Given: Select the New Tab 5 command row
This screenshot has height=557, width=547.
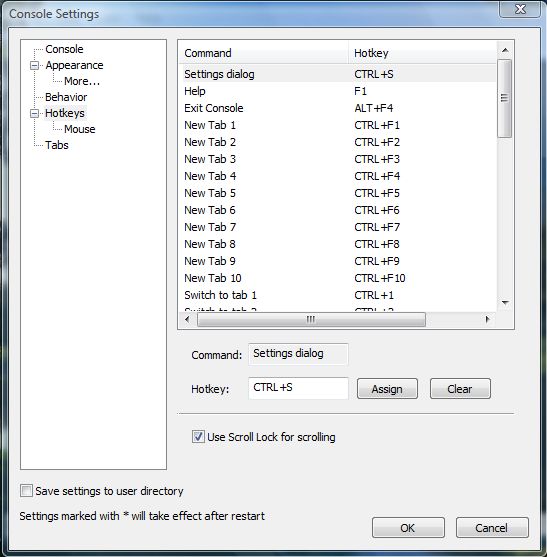Looking at the screenshot, I should pos(339,193).
